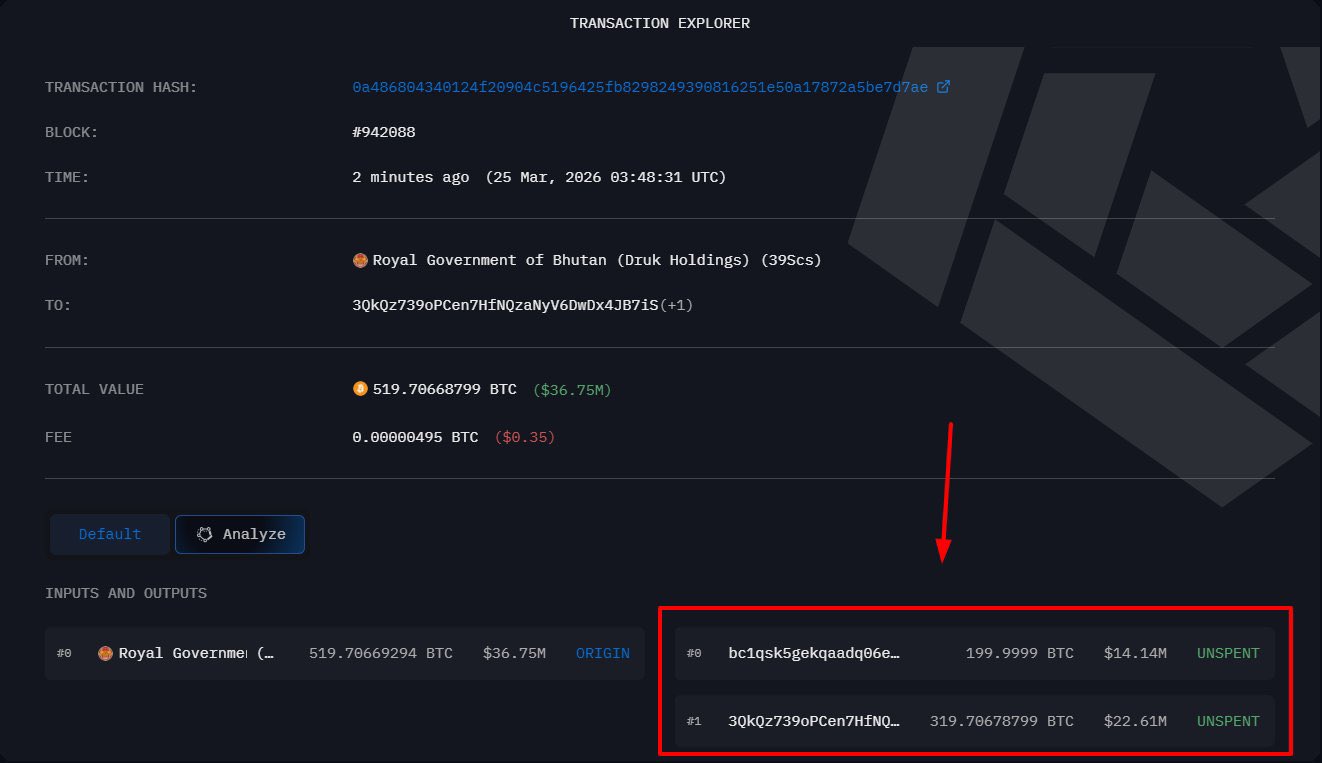This screenshot has height=763, width=1322.
Task: Click the Bhutan emblem icon in input #0
Action: click(106, 653)
